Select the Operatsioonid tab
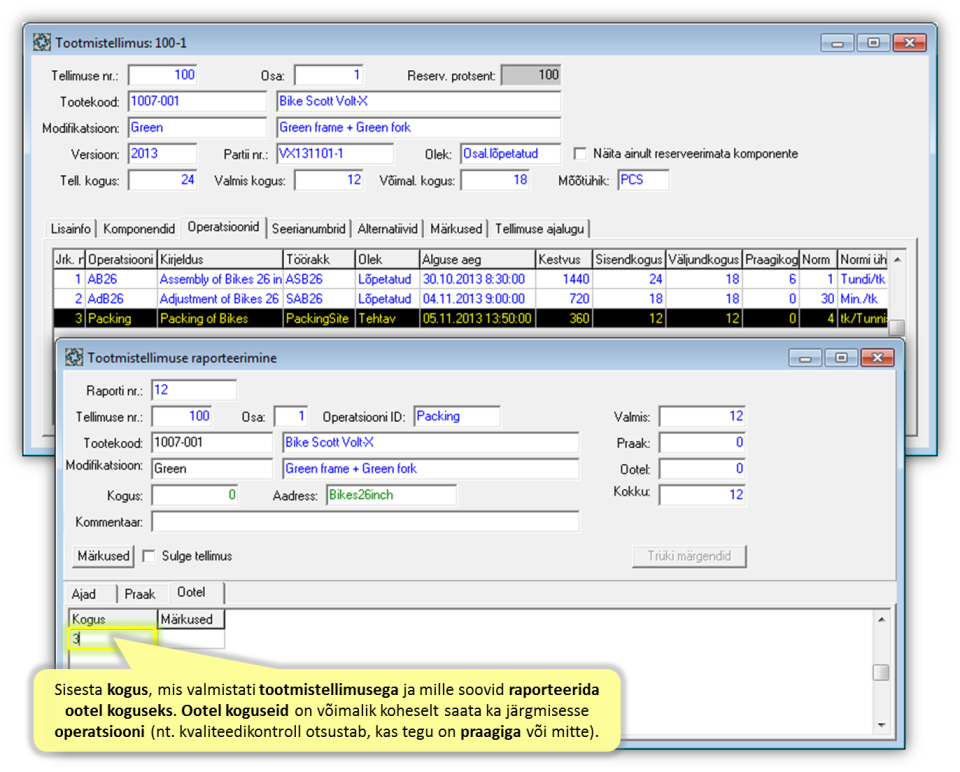960x772 pixels. (223, 227)
